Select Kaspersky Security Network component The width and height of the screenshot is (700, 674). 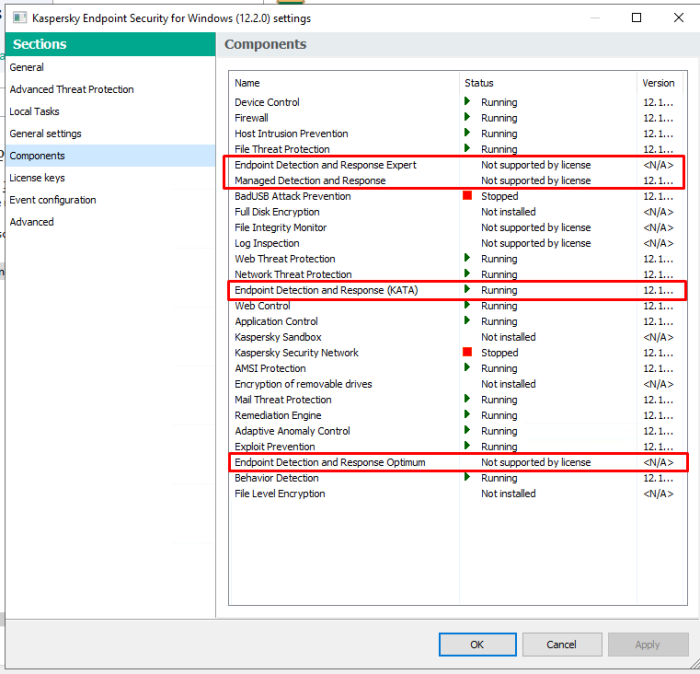[x=296, y=353]
